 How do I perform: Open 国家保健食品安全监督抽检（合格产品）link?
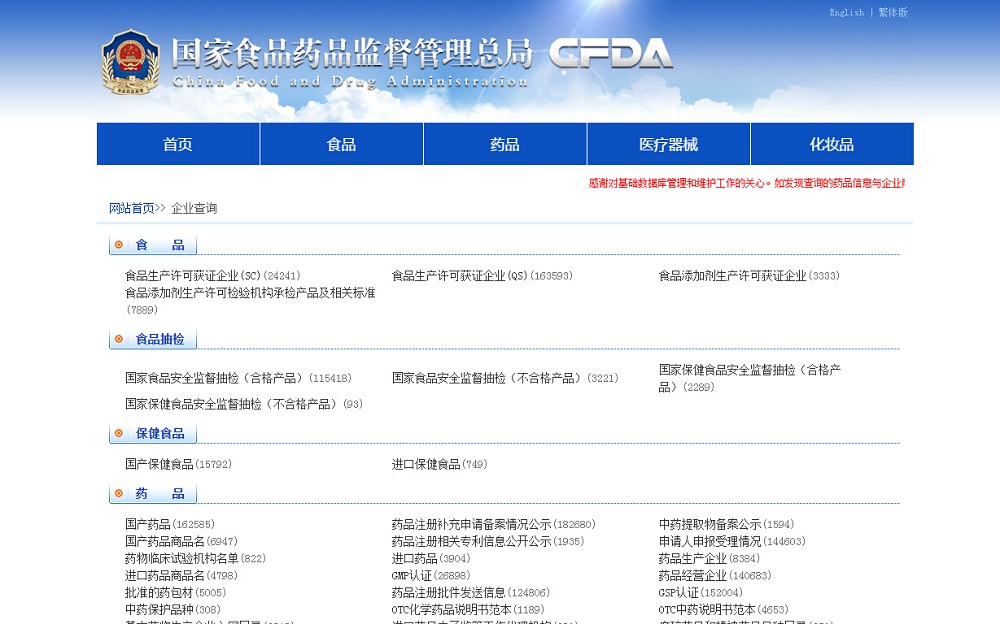[750, 378]
